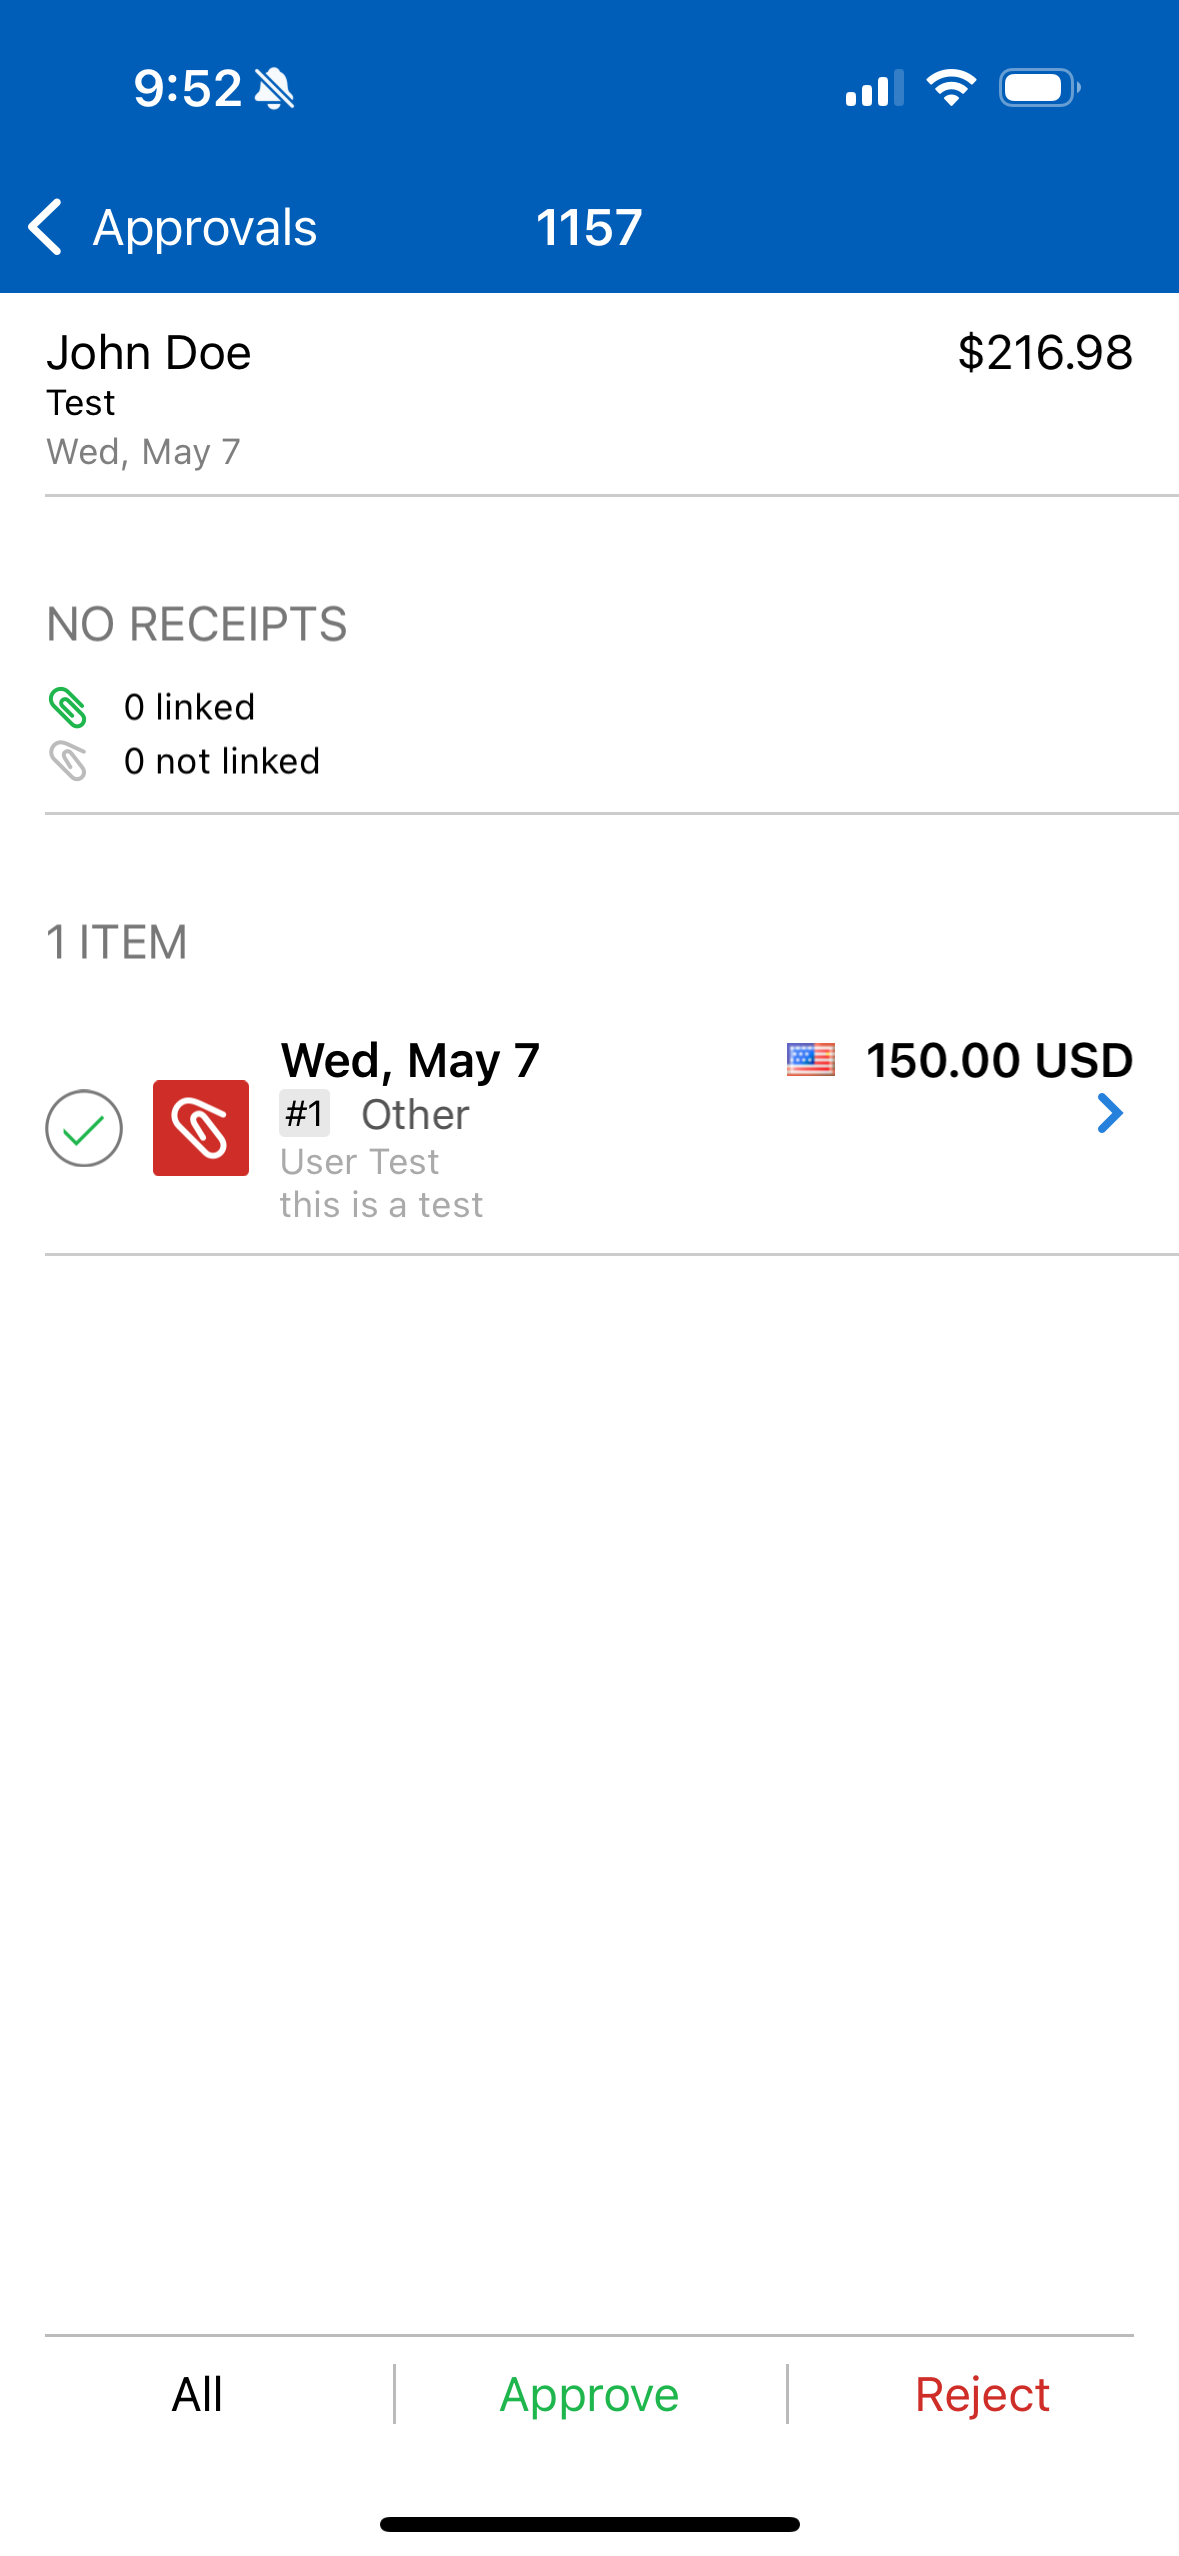Screen dimensions: 1179x2556
Task: Tap the battery indicator icon
Action: (1039, 88)
